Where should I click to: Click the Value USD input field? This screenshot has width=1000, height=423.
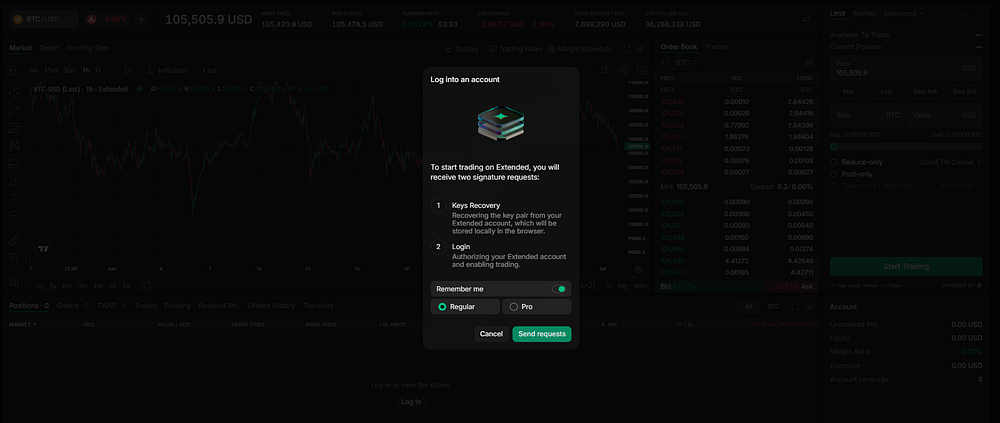(945, 115)
